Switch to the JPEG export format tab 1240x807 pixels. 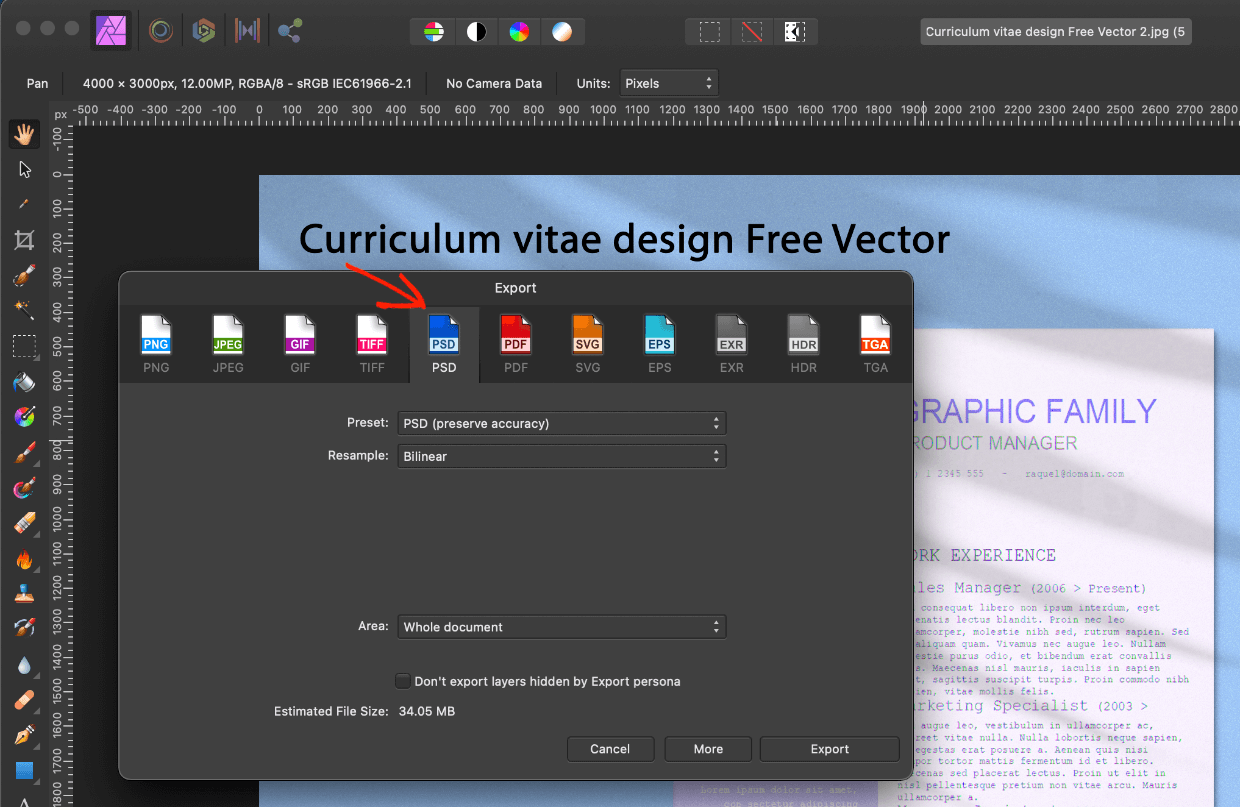pos(228,344)
